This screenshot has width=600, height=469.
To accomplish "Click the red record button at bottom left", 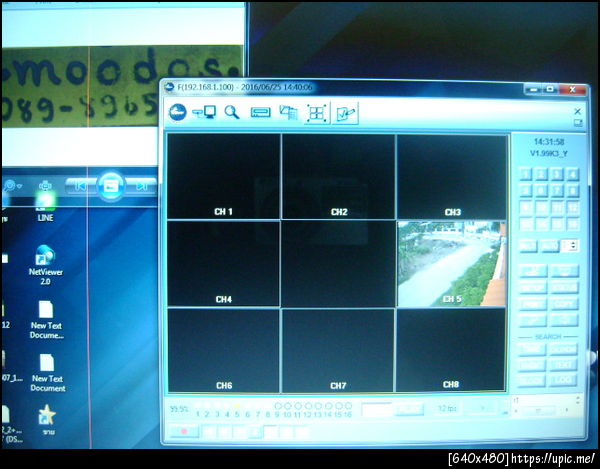I will [x=184, y=432].
